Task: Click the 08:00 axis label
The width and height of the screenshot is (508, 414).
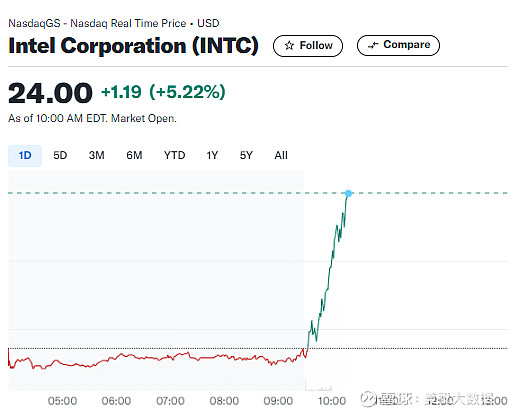Action: (224, 401)
